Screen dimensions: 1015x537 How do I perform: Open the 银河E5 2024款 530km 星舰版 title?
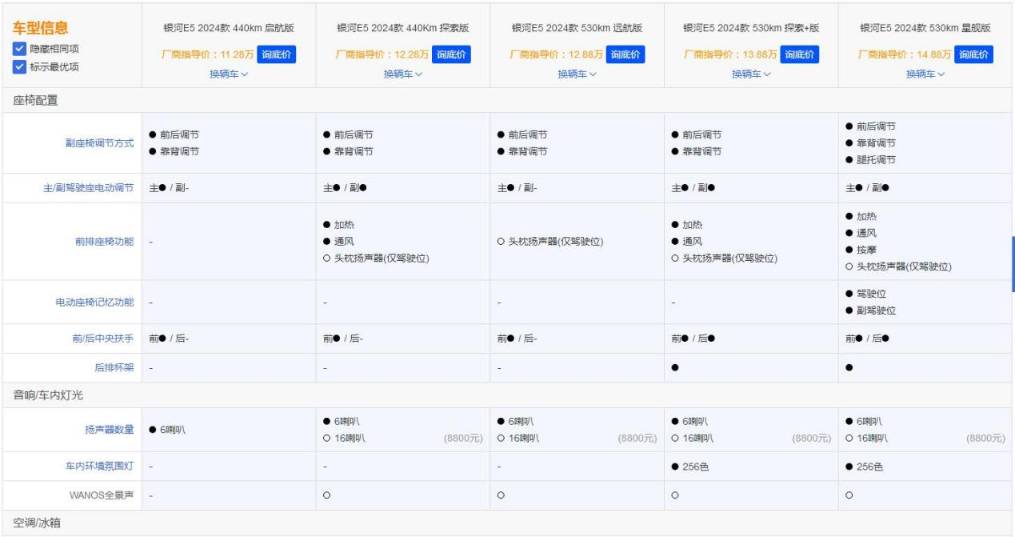click(x=925, y=28)
